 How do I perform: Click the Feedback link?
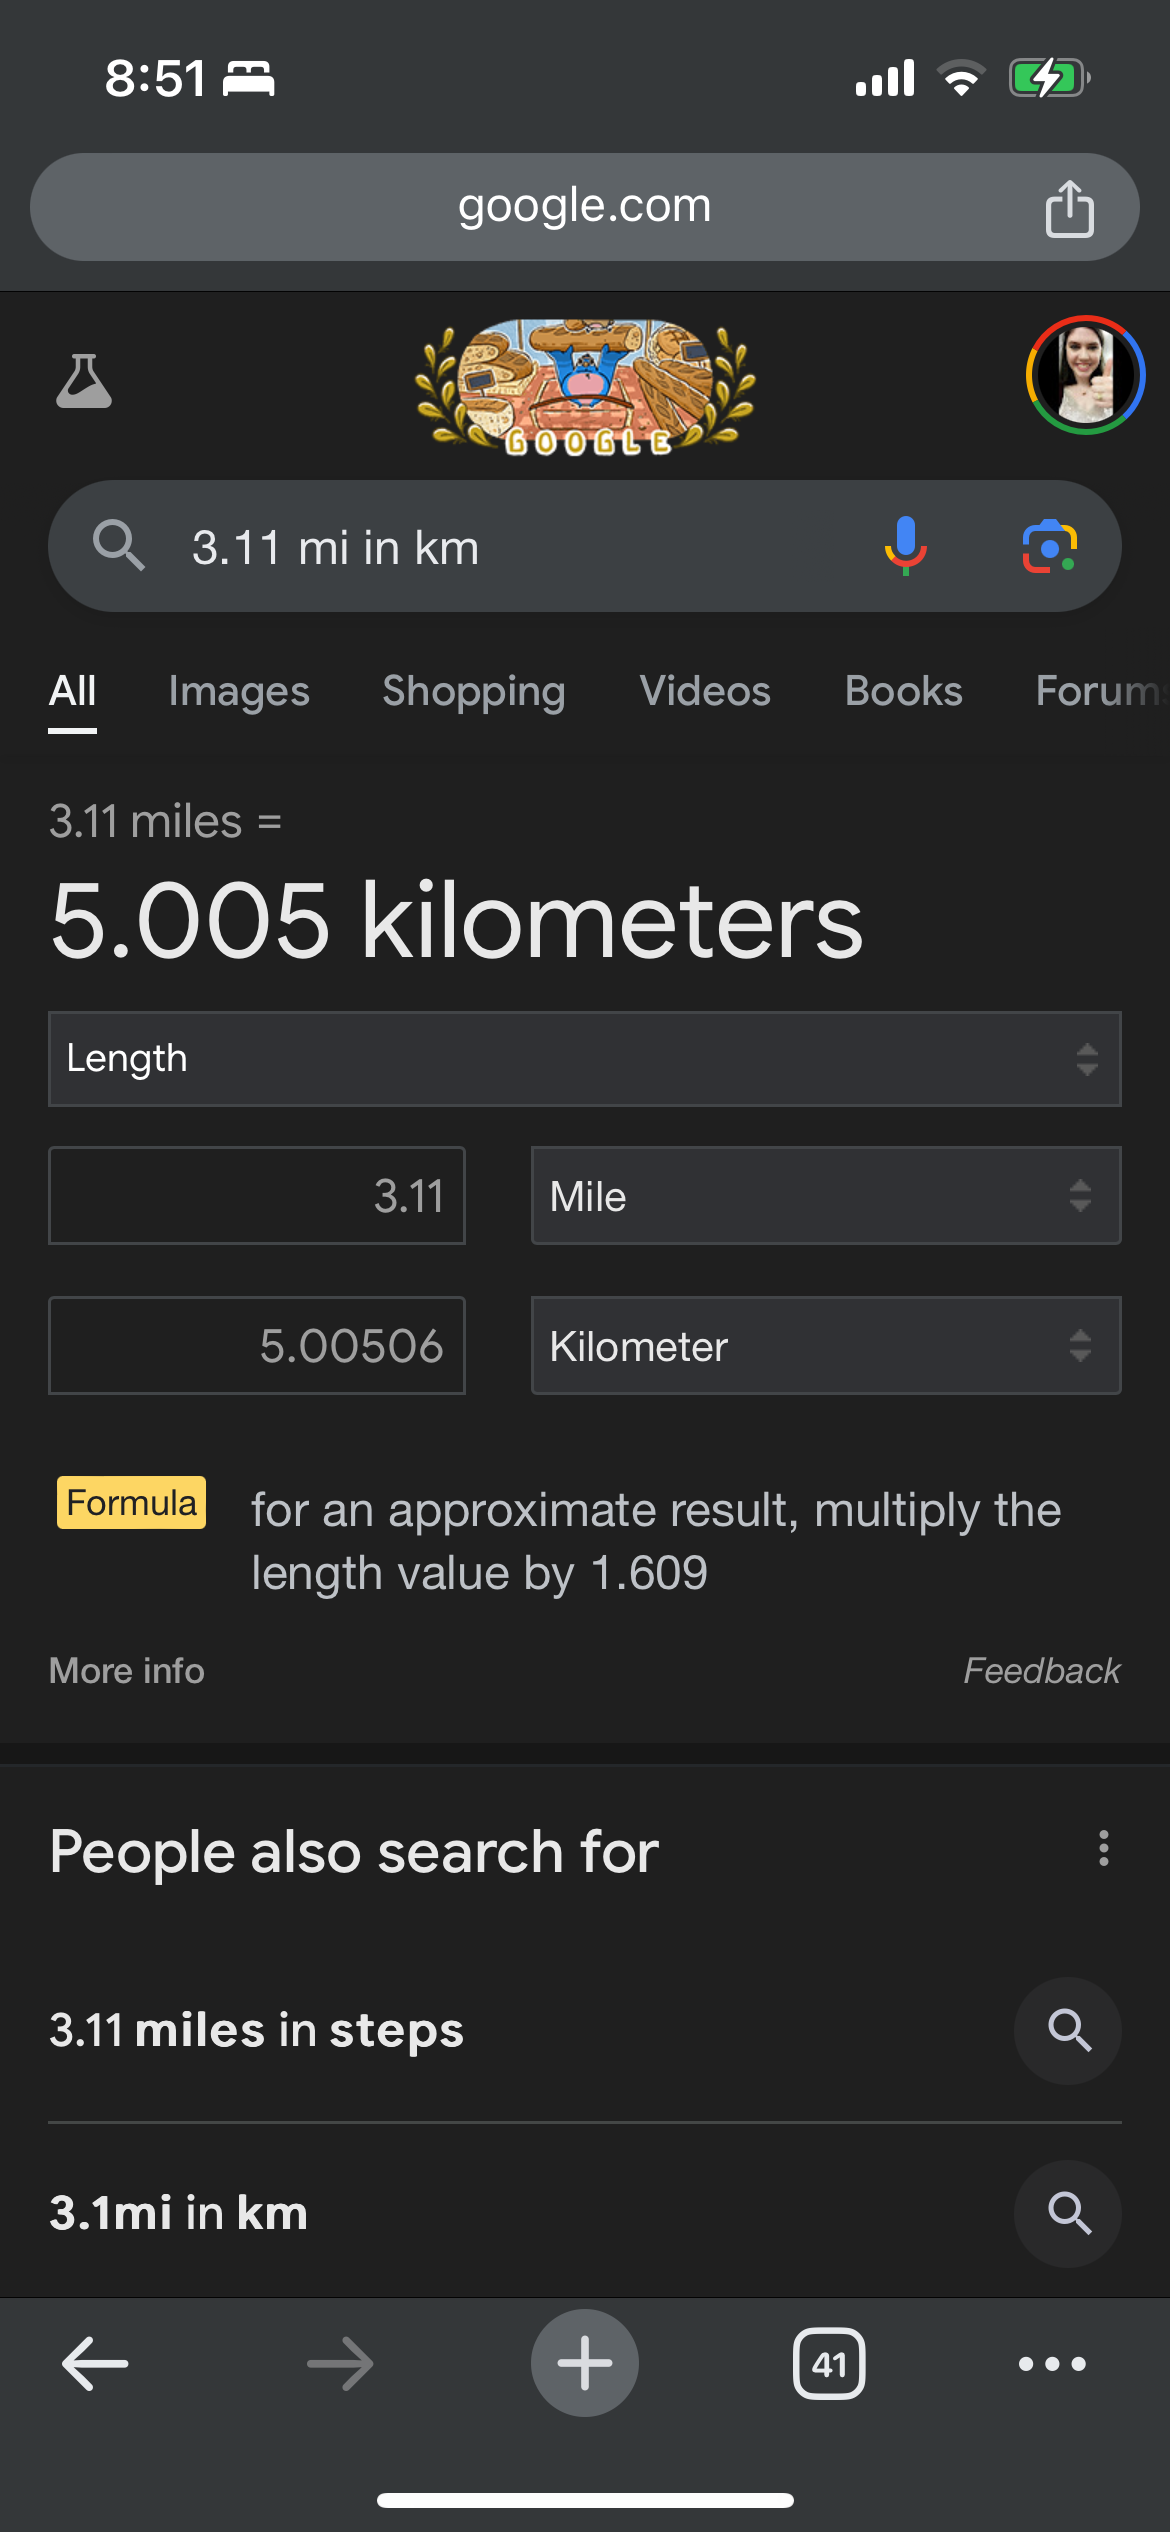click(1041, 1671)
